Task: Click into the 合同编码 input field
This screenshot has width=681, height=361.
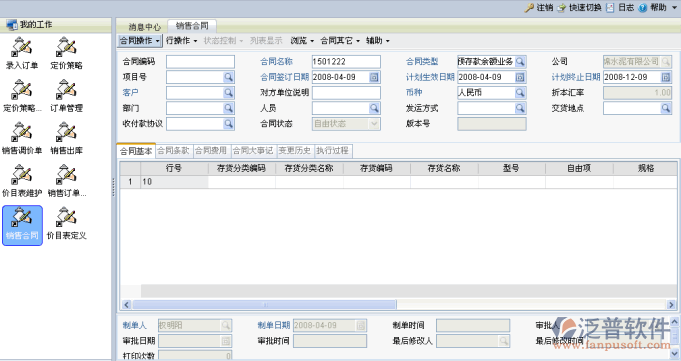Action: (200, 62)
